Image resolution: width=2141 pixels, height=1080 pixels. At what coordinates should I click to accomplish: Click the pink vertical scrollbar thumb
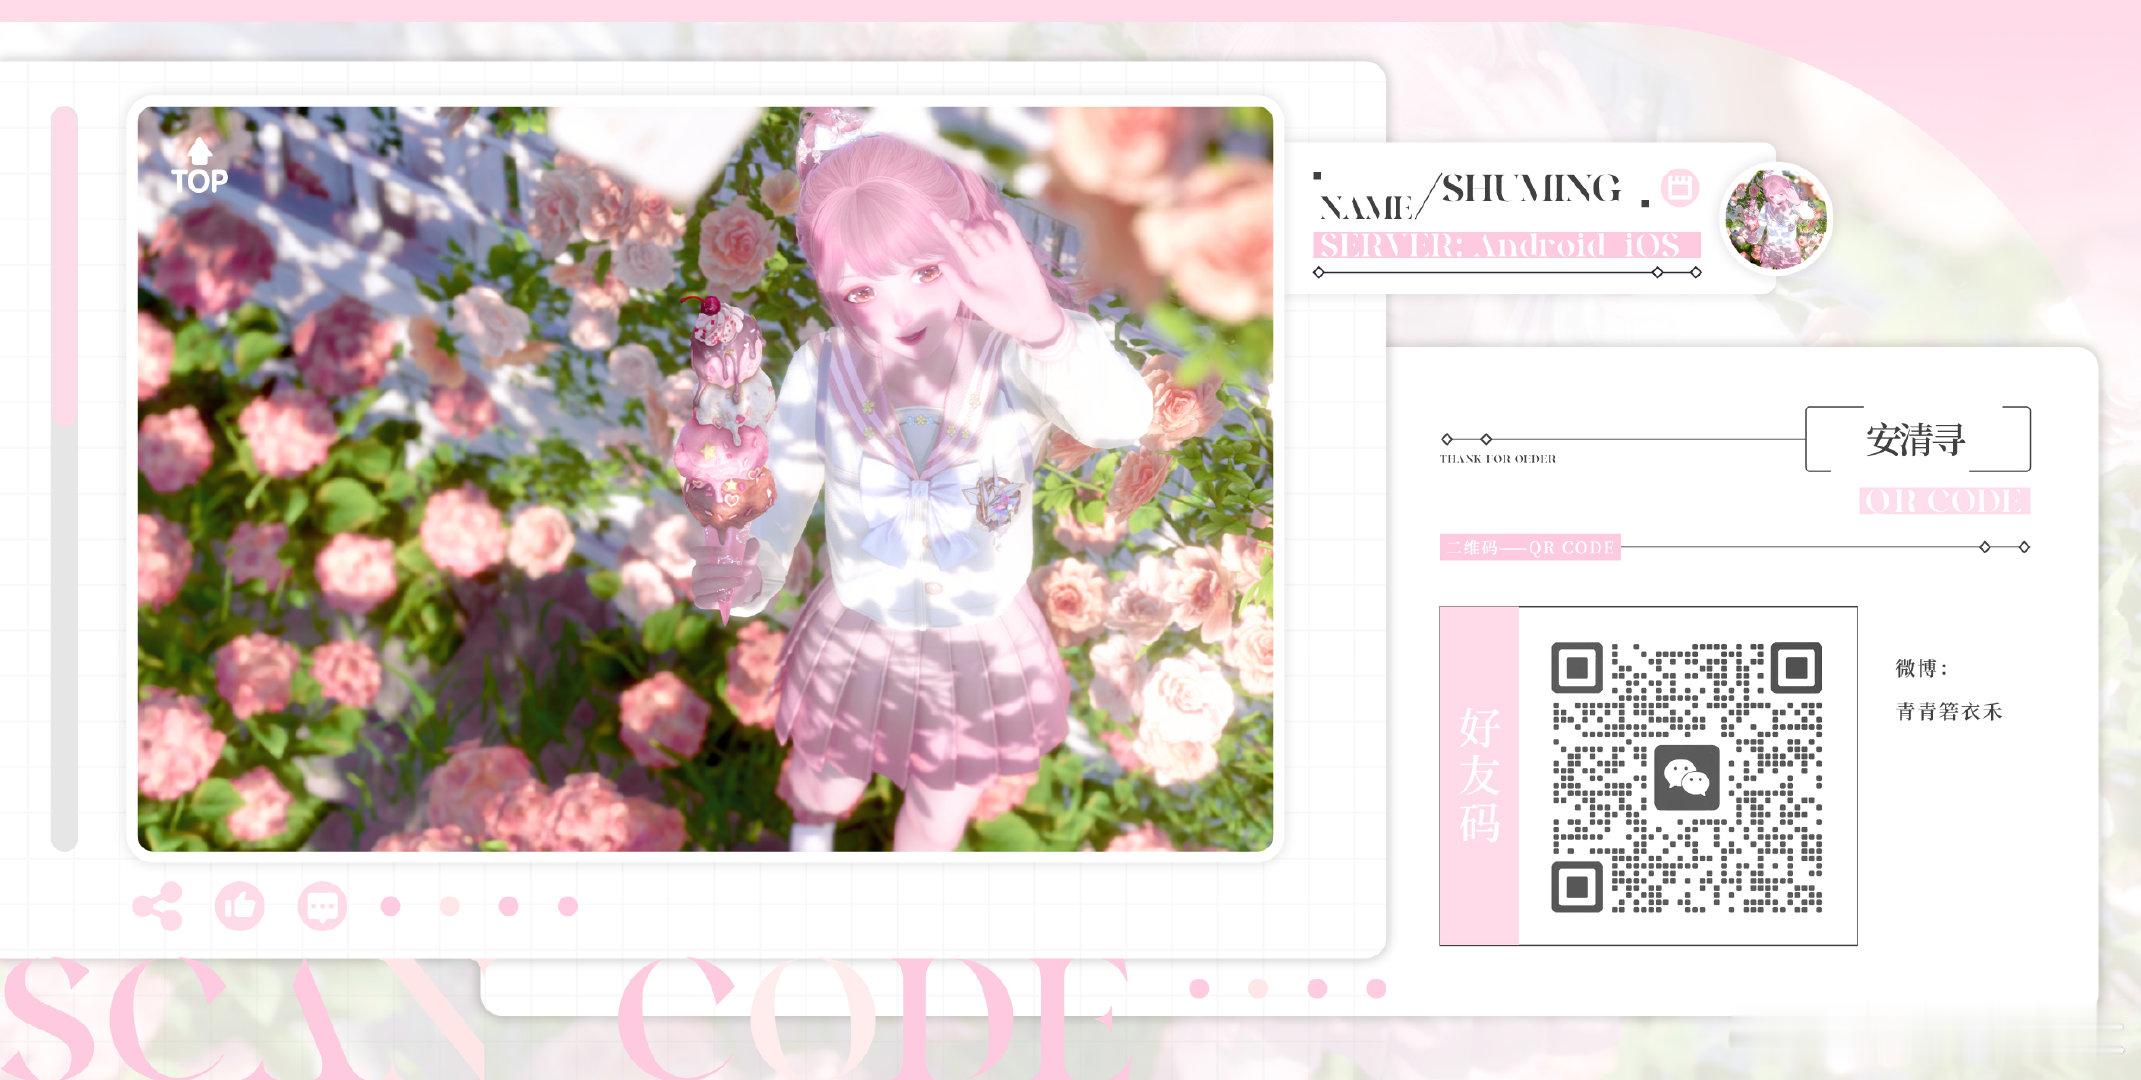[x=64, y=265]
